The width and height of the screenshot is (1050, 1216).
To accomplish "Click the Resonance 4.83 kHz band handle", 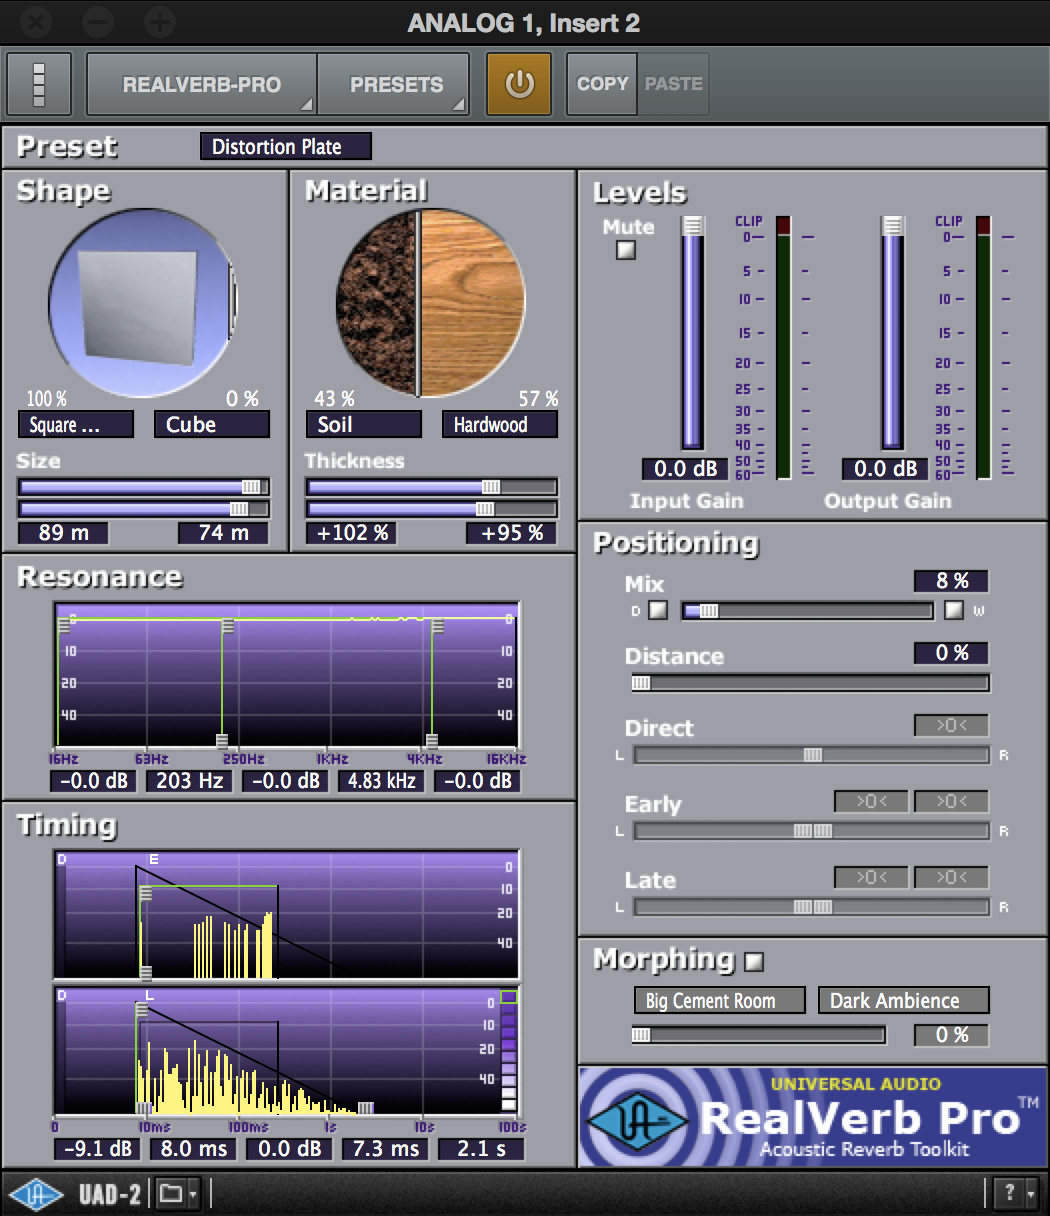I will pos(432,741).
